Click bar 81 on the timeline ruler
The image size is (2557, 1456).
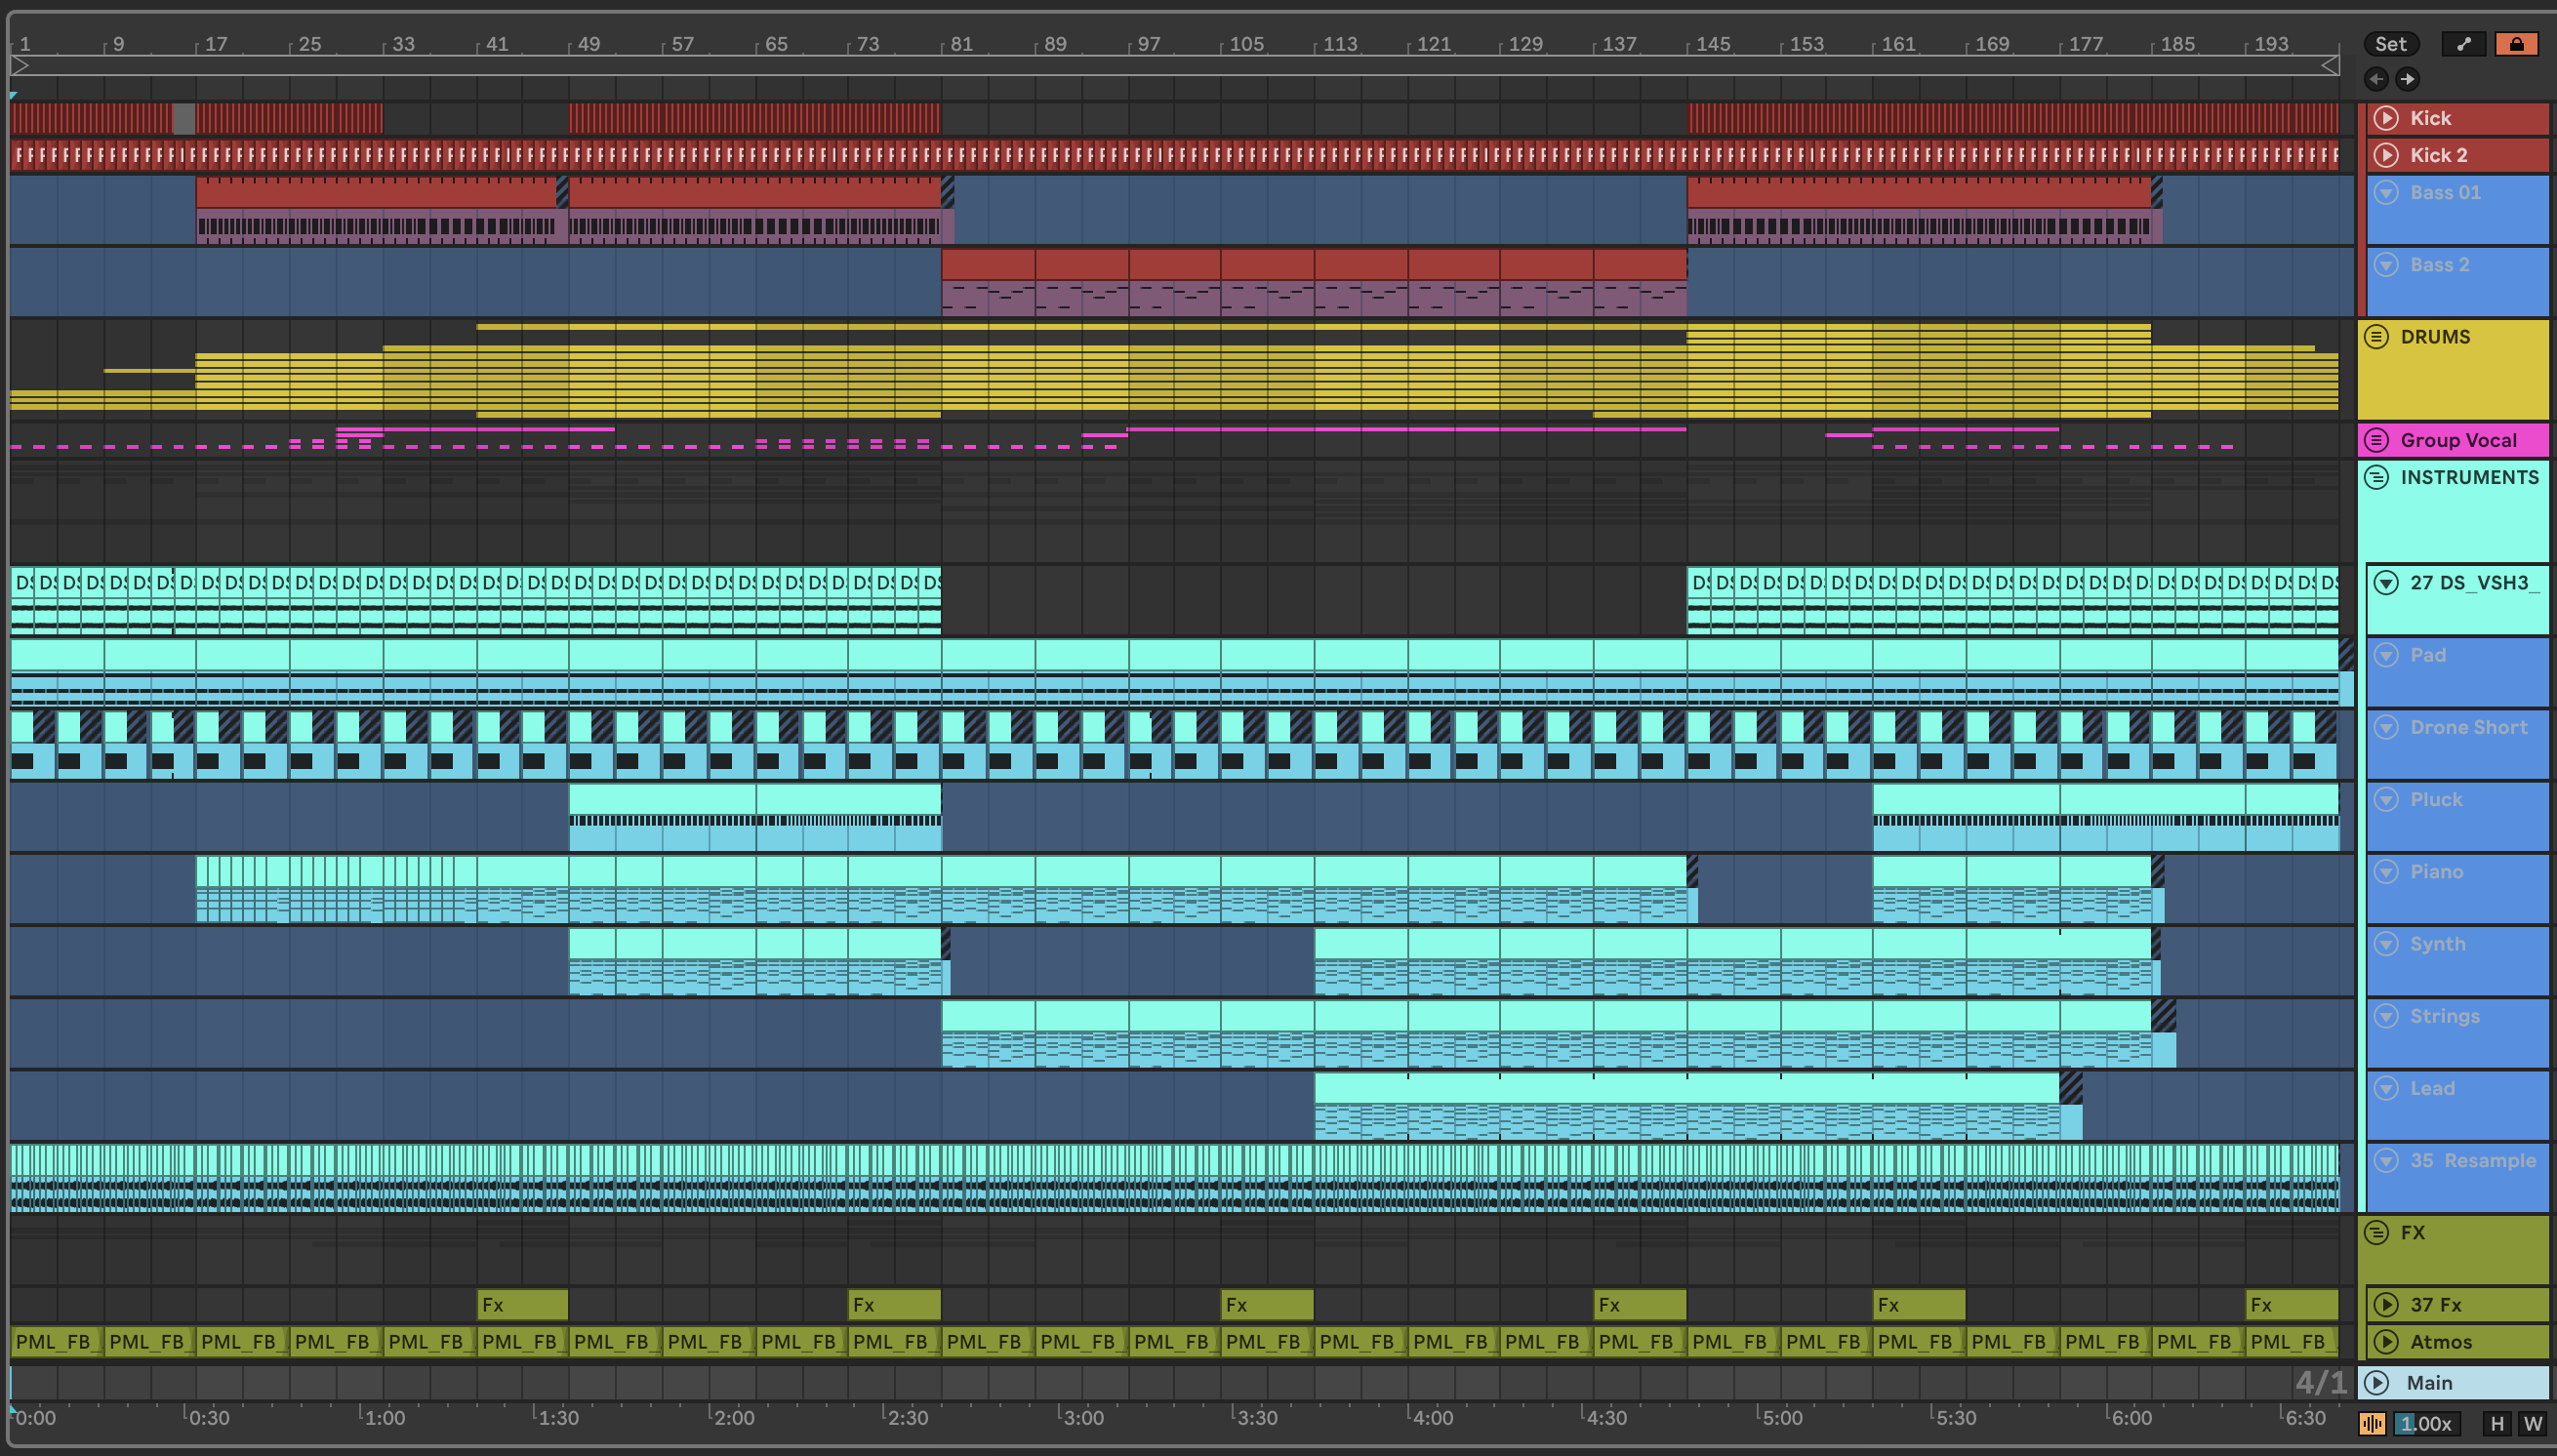pyautogui.click(x=960, y=44)
